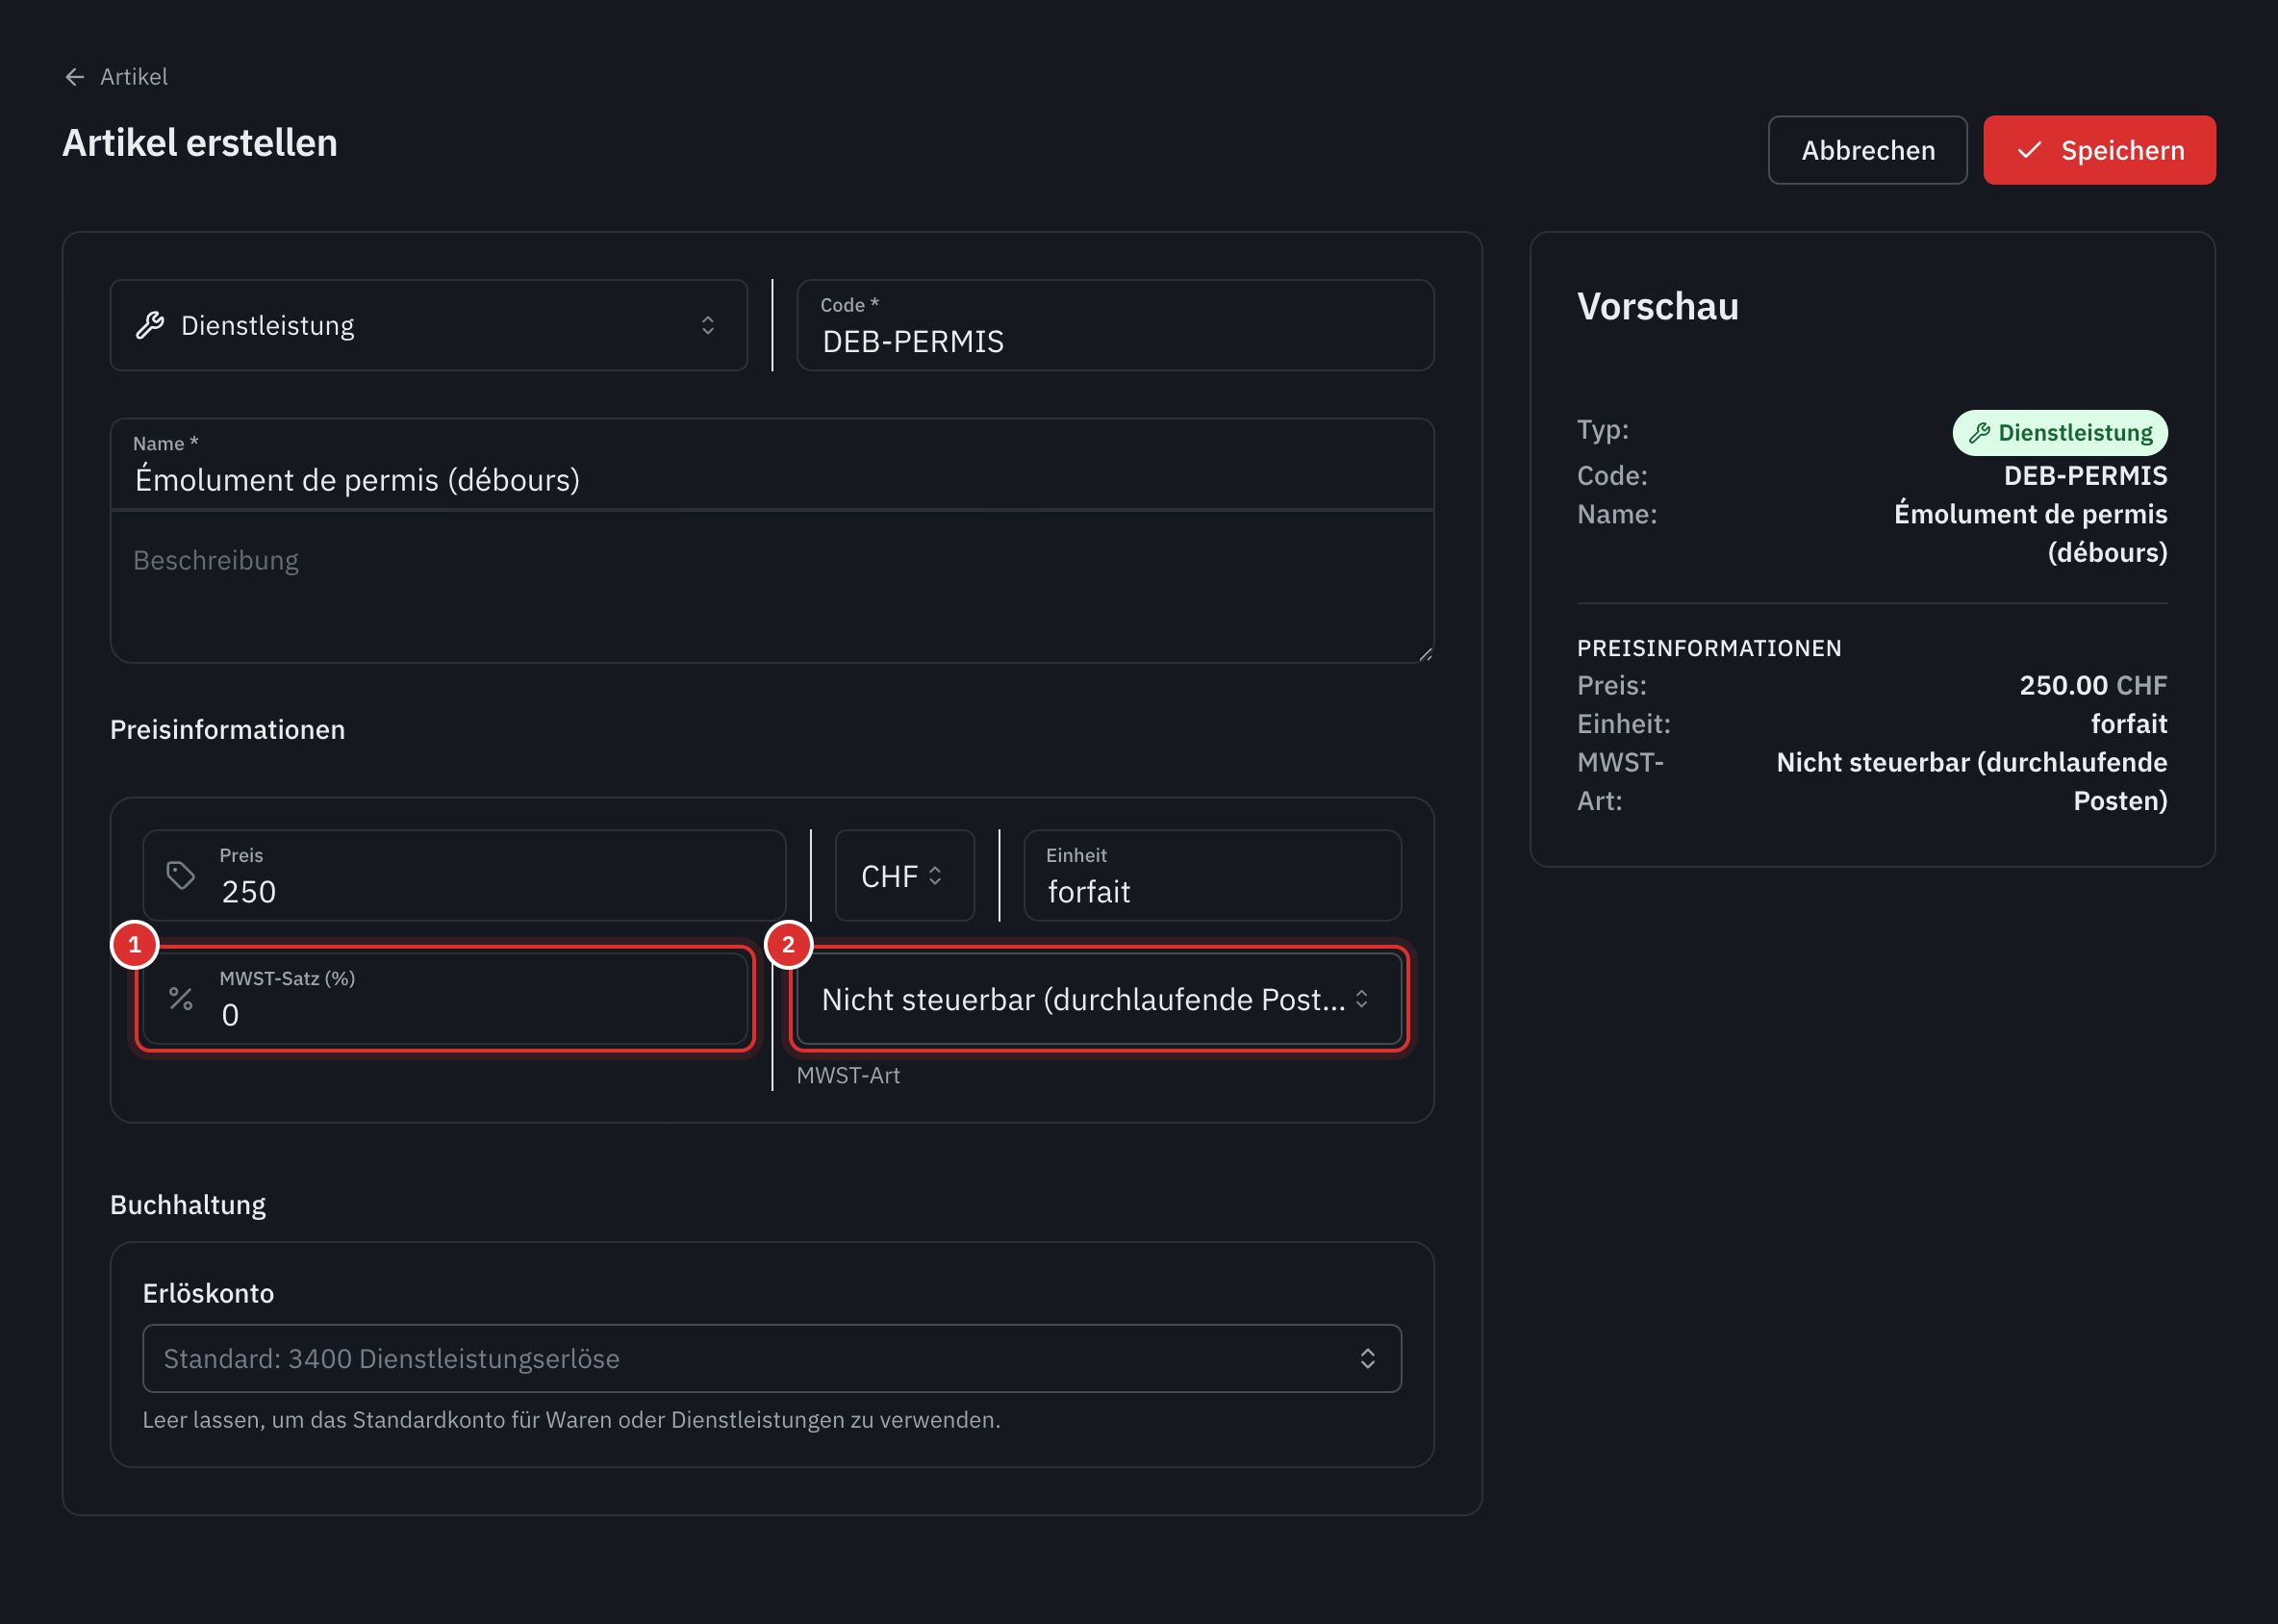
Task: Click the Leer lassen helper text
Action: [571, 1420]
